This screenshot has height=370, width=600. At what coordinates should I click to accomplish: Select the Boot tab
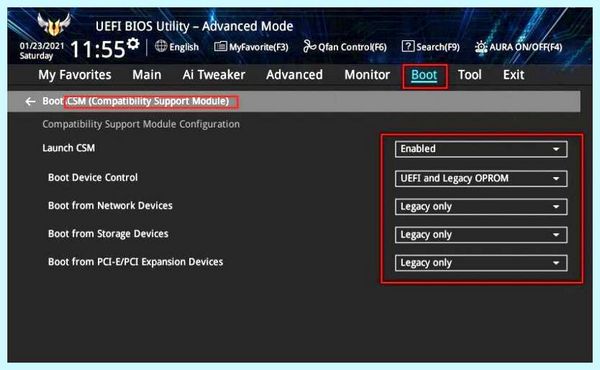(424, 75)
